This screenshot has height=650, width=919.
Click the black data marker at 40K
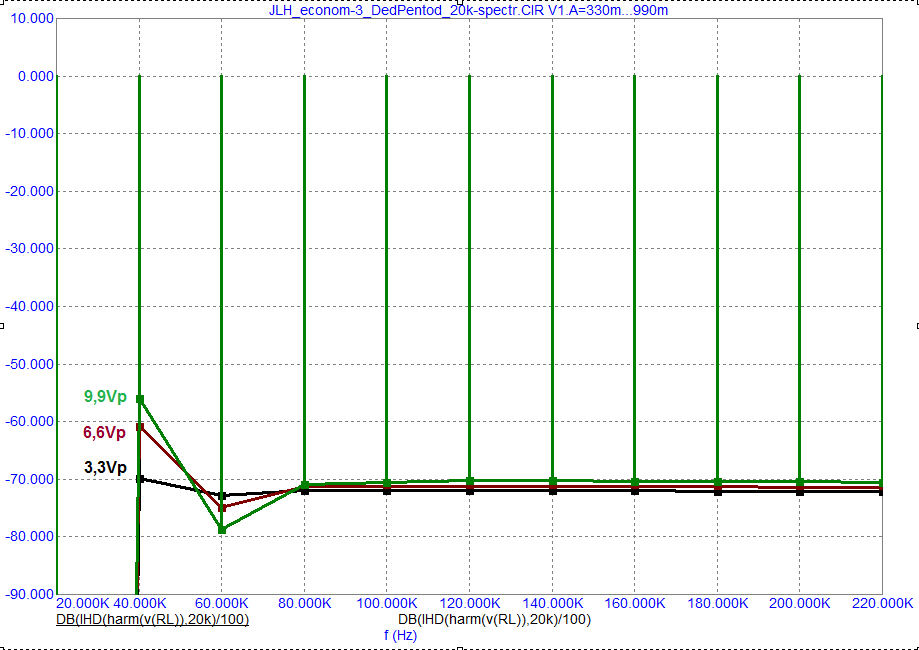[x=139, y=479]
